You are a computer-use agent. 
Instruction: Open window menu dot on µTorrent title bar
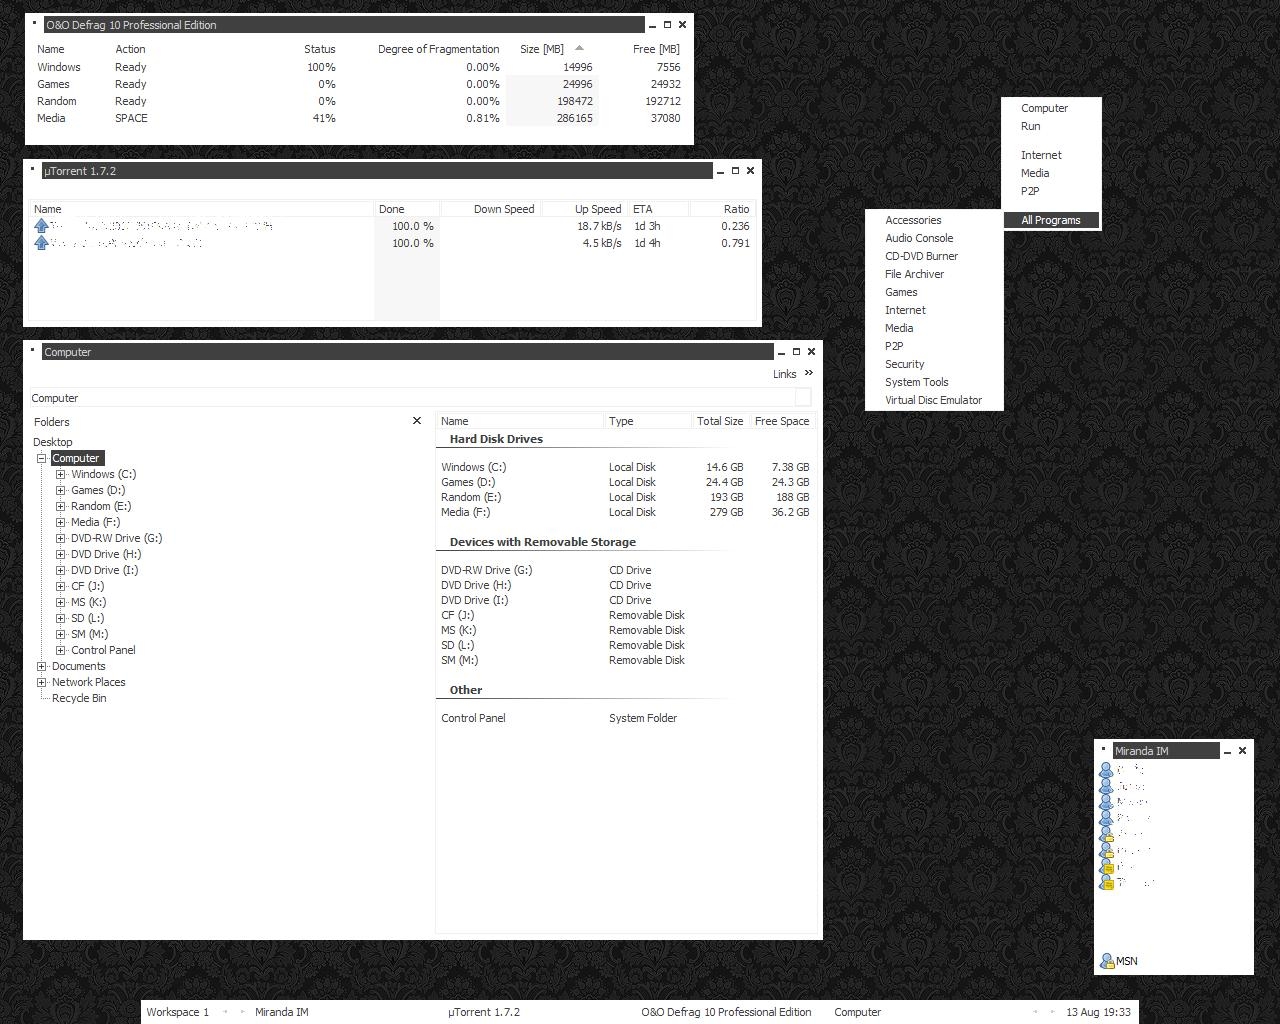[x=32, y=168]
